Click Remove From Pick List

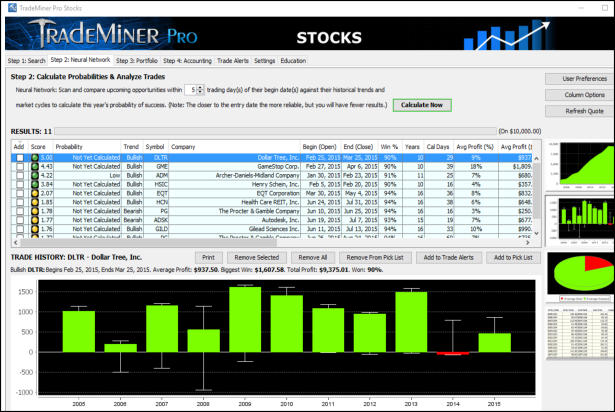coord(375,257)
